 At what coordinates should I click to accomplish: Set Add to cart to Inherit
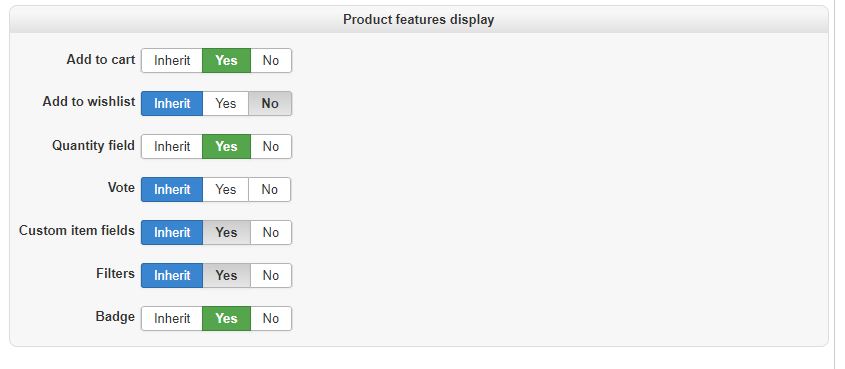click(172, 60)
